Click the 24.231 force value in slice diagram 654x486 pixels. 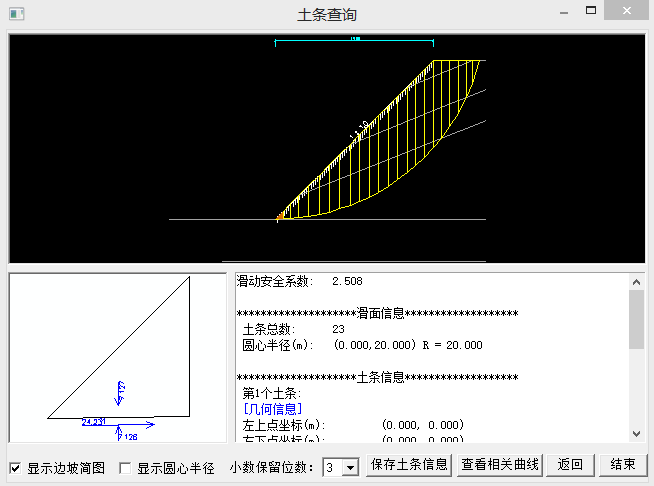tap(93, 422)
